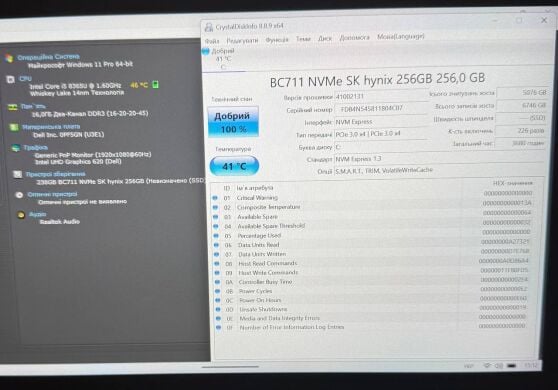The image size is (558, 390).
Task: Click the status dot for Host Write Commands
Action: click(217, 273)
